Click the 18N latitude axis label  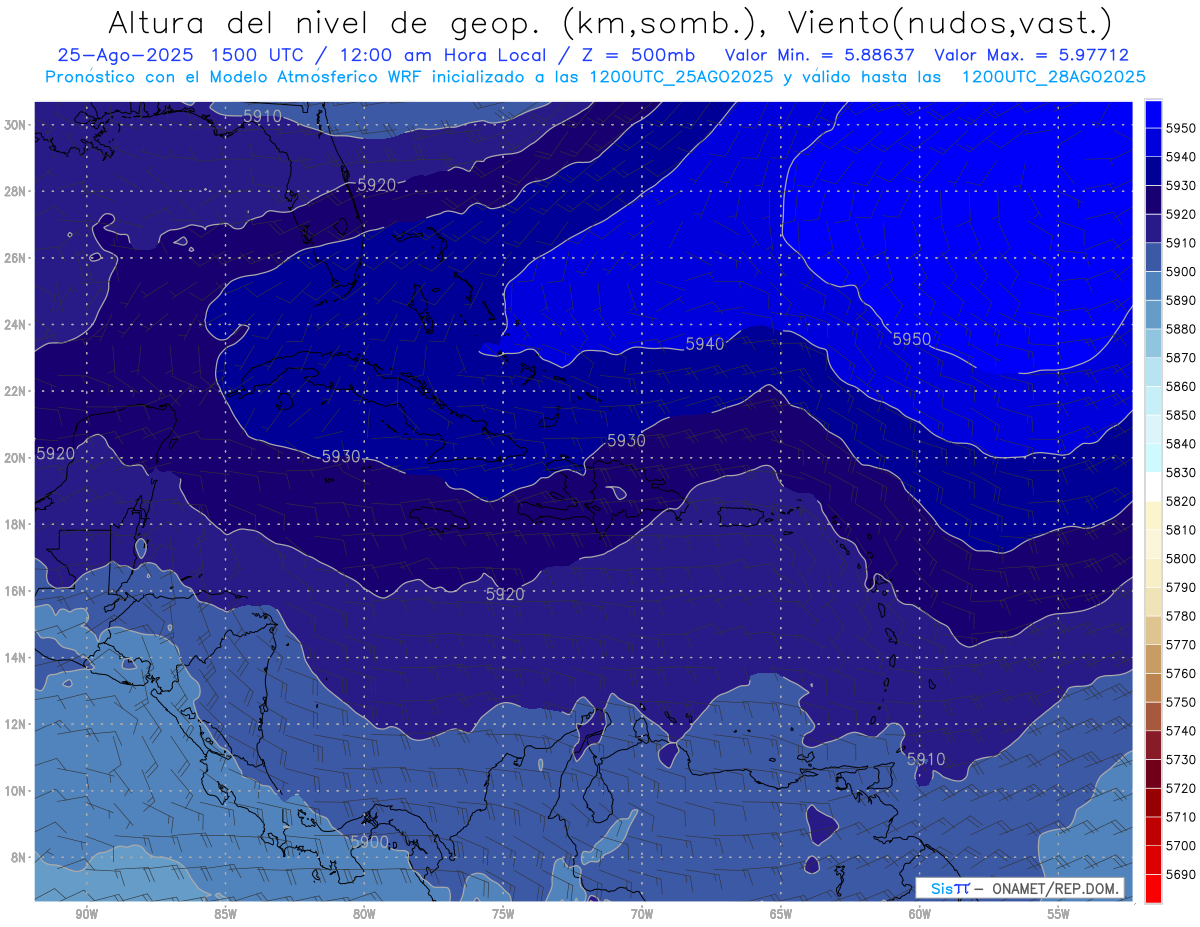[15, 524]
